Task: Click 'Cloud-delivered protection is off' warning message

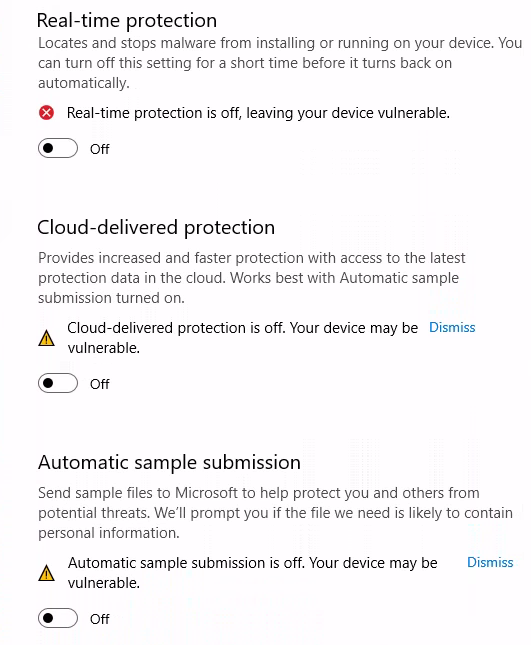Action: click(x=243, y=338)
